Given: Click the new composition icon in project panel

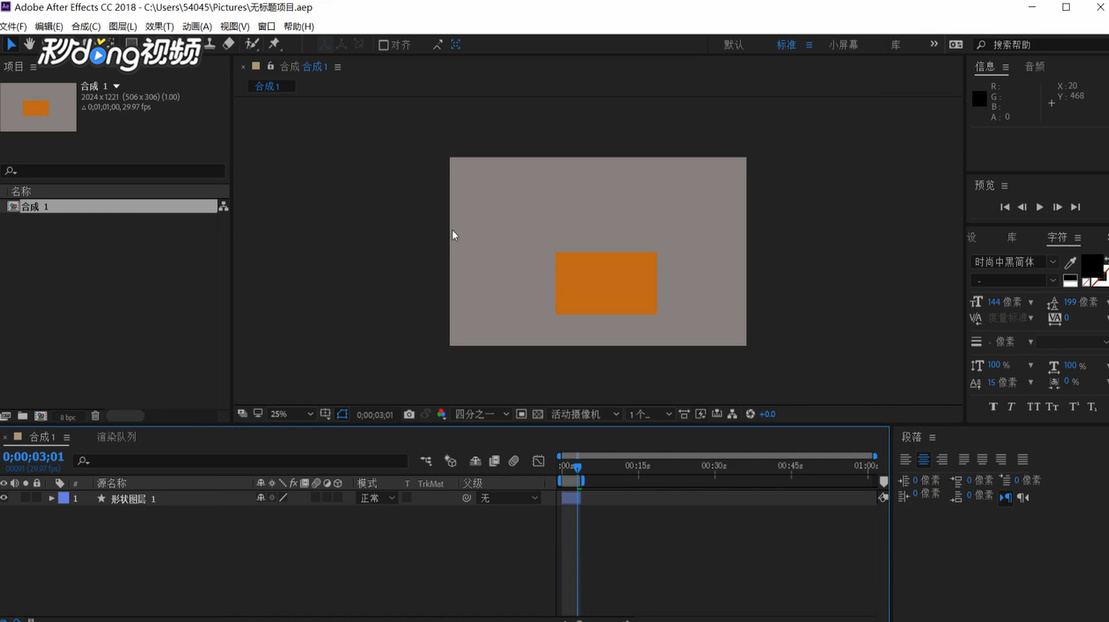Looking at the screenshot, I should pos(41,416).
